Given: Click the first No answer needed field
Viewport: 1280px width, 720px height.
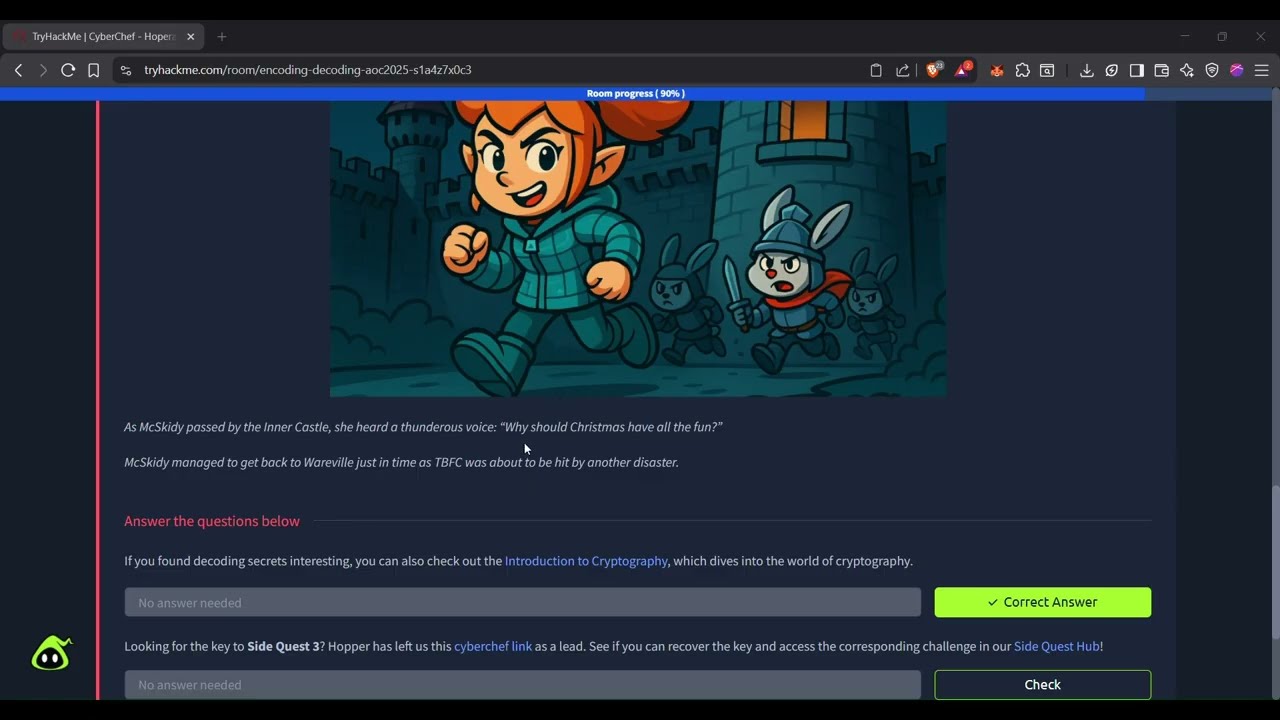Looking at the screenshot, I should pyautogui.click(x=523, y=602).
